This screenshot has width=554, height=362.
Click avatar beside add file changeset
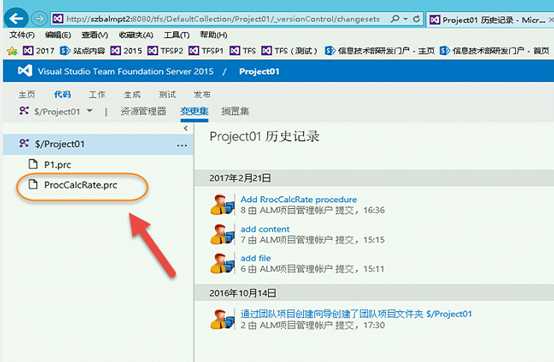(222, 263)
